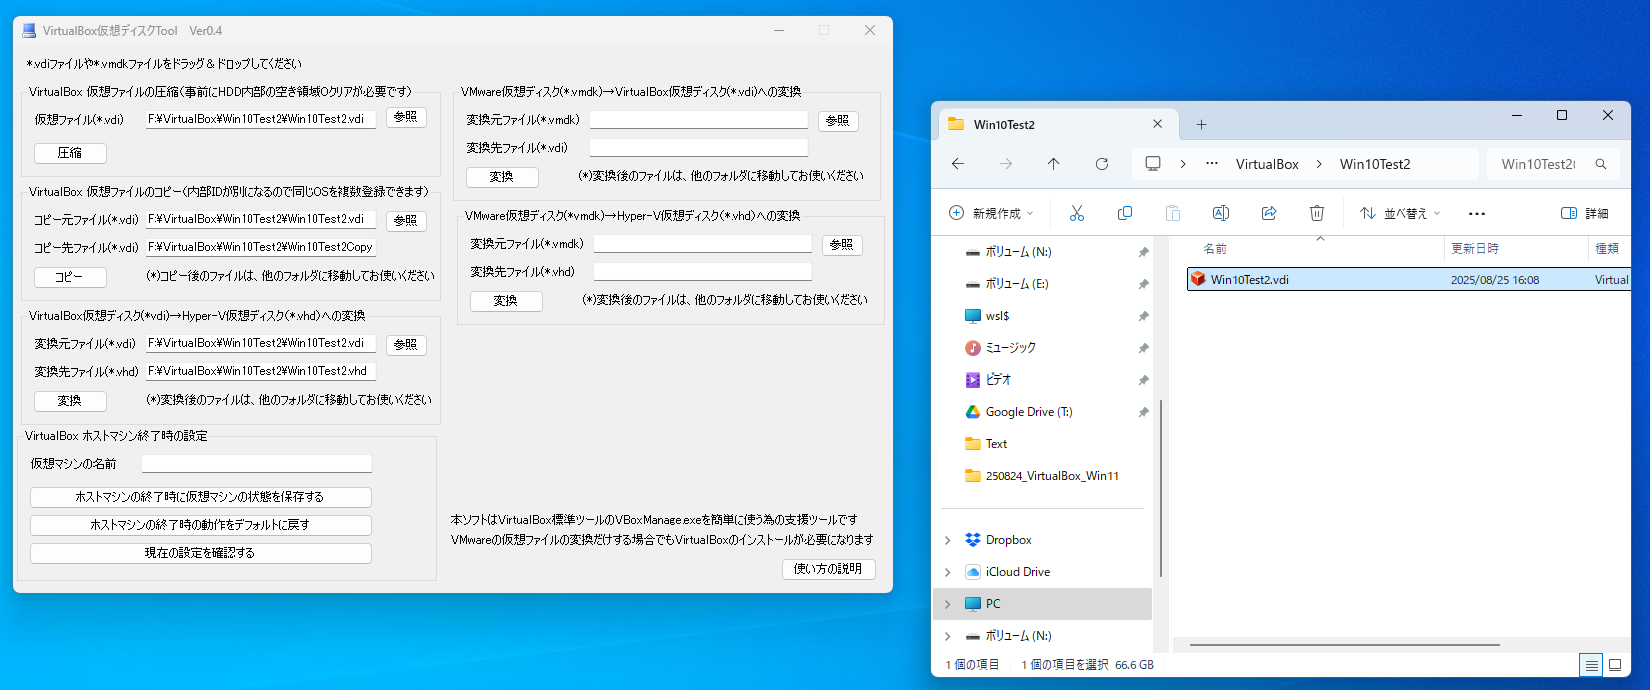This screenshot has height=690, width=1650.
Task: Go forward with the Explorer forward arrow
Action: point(1006,164)
